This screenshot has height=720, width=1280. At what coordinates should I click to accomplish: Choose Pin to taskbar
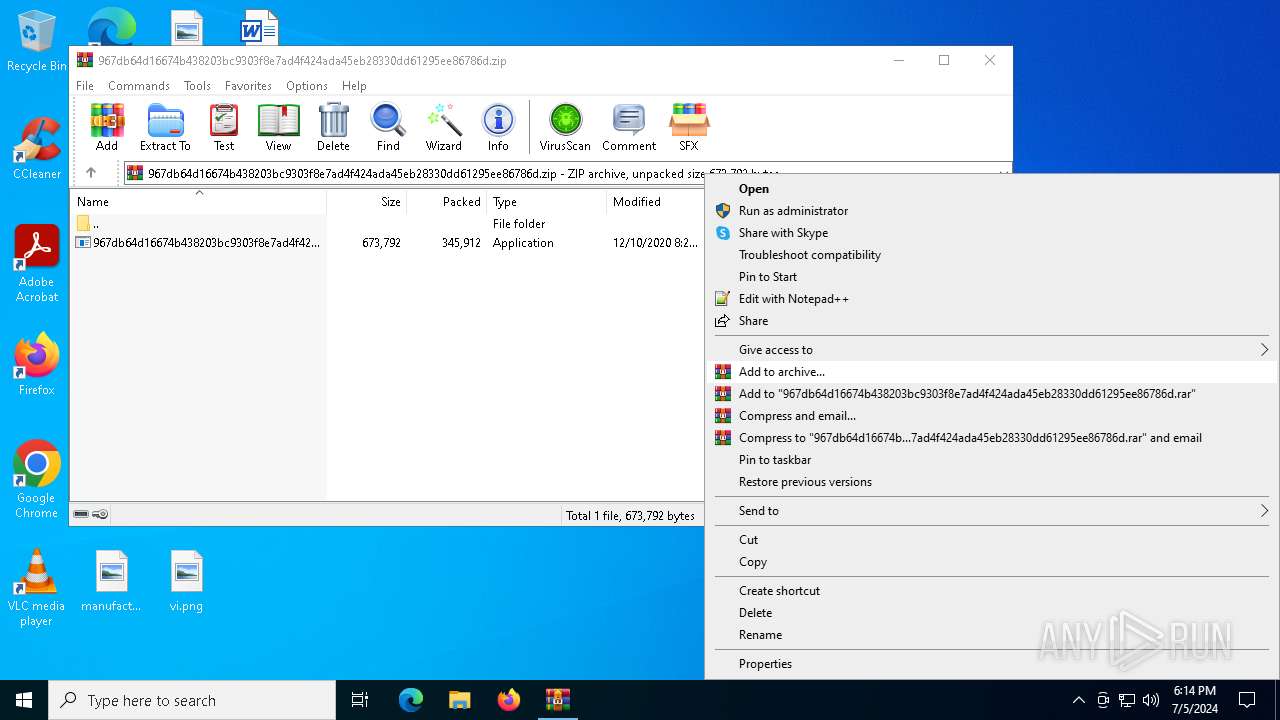pyautogui.click(x=992, y=459)
